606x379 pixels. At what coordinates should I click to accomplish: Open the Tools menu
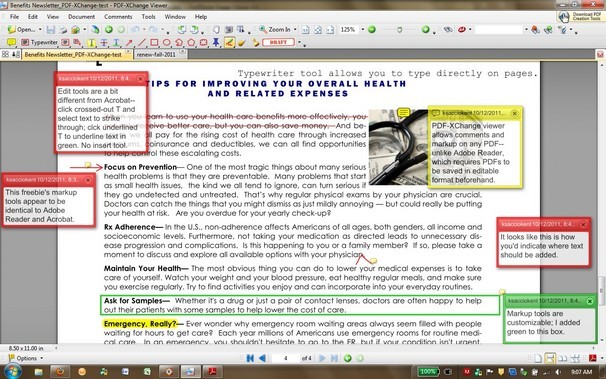[x=148, y=17]
